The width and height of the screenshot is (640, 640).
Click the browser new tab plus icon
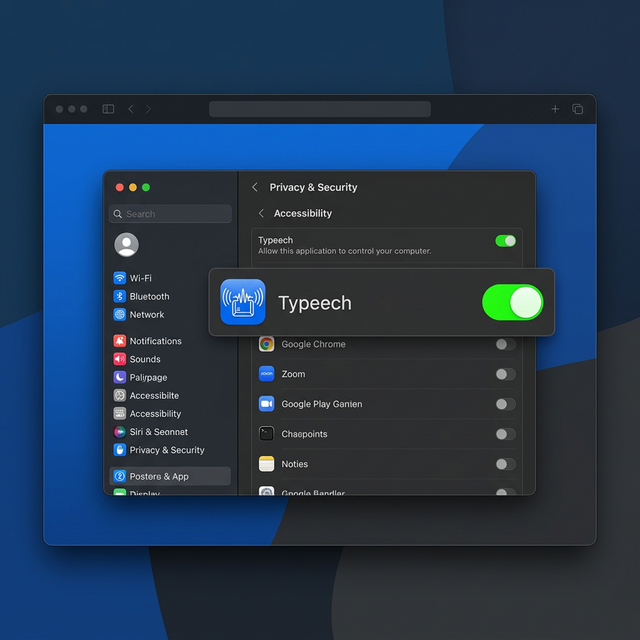(x=555, y=109)
